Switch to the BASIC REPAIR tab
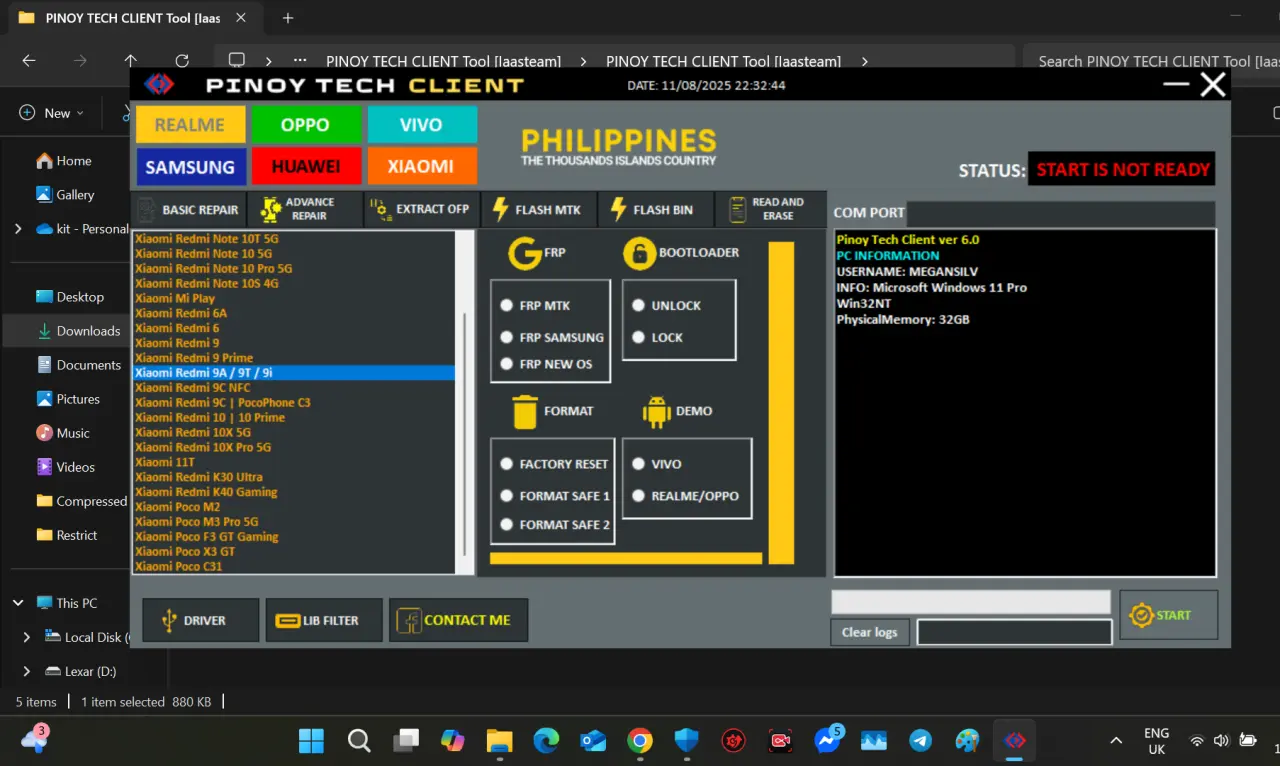1280x766 pixels. tap(189, 209)
